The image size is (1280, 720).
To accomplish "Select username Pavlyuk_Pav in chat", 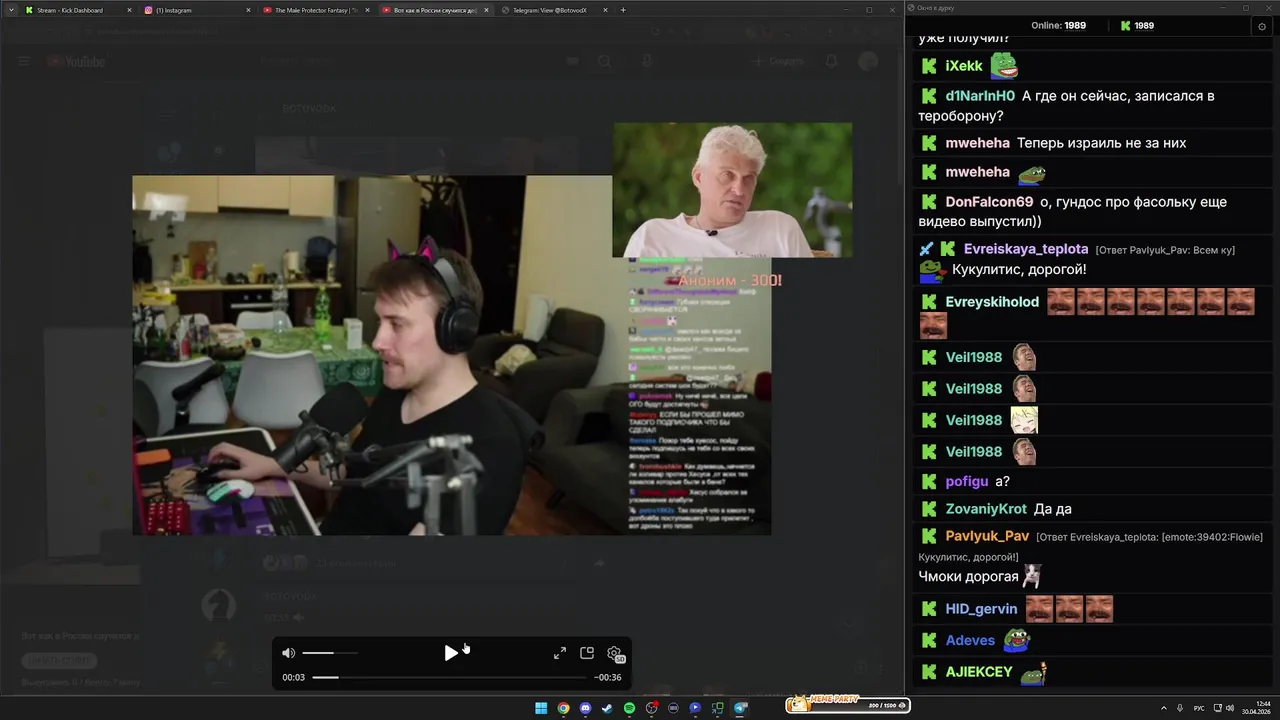I will click(987, 536).
